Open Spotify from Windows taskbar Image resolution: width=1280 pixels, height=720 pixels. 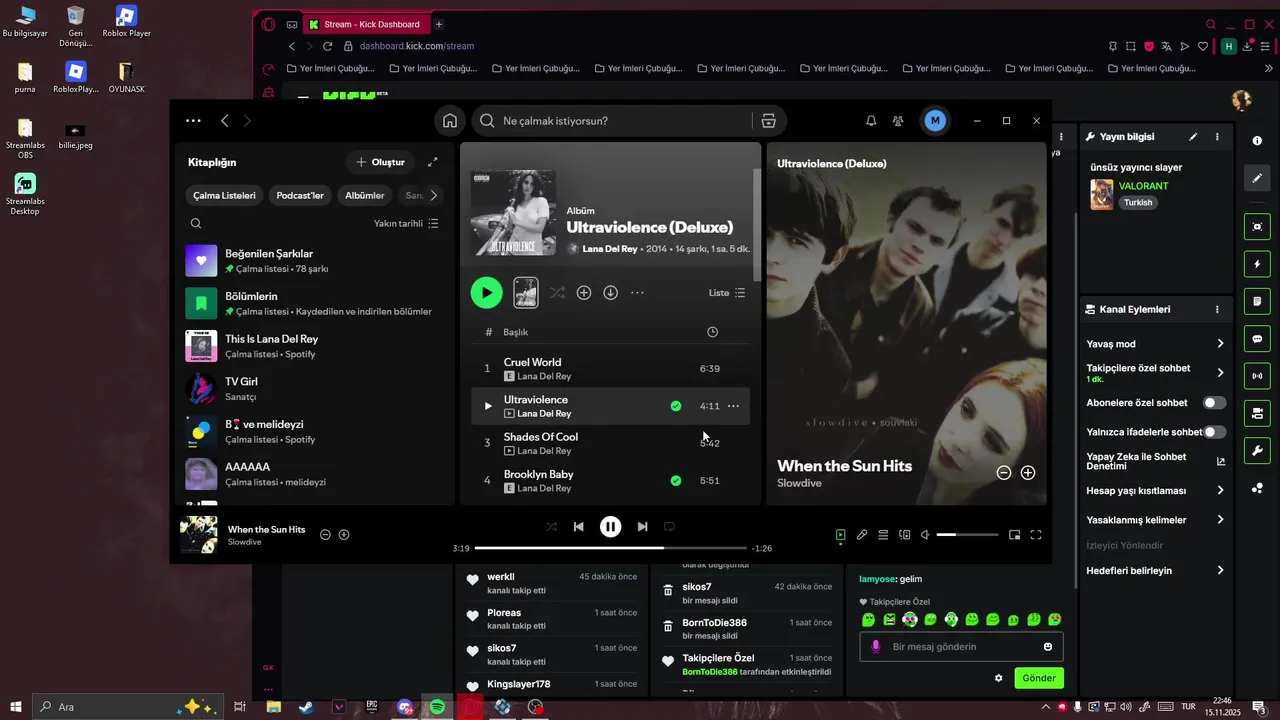click(x=437, y=707)
